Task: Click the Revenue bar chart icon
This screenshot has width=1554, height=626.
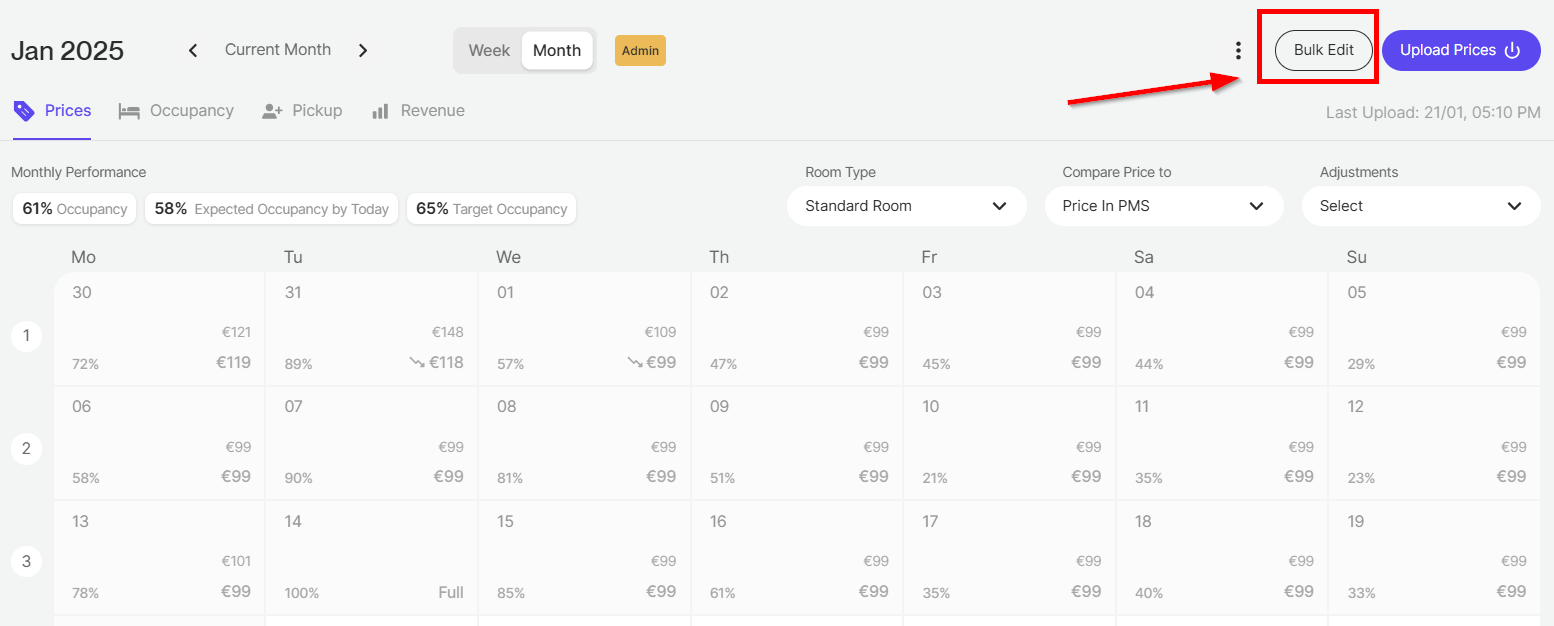Action: point(380,111)
